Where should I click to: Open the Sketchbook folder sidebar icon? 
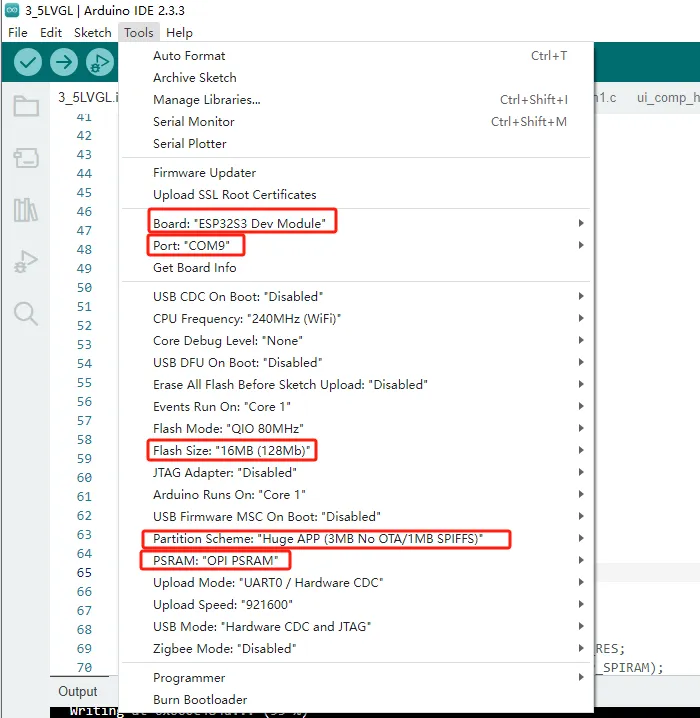click(26, 106)
